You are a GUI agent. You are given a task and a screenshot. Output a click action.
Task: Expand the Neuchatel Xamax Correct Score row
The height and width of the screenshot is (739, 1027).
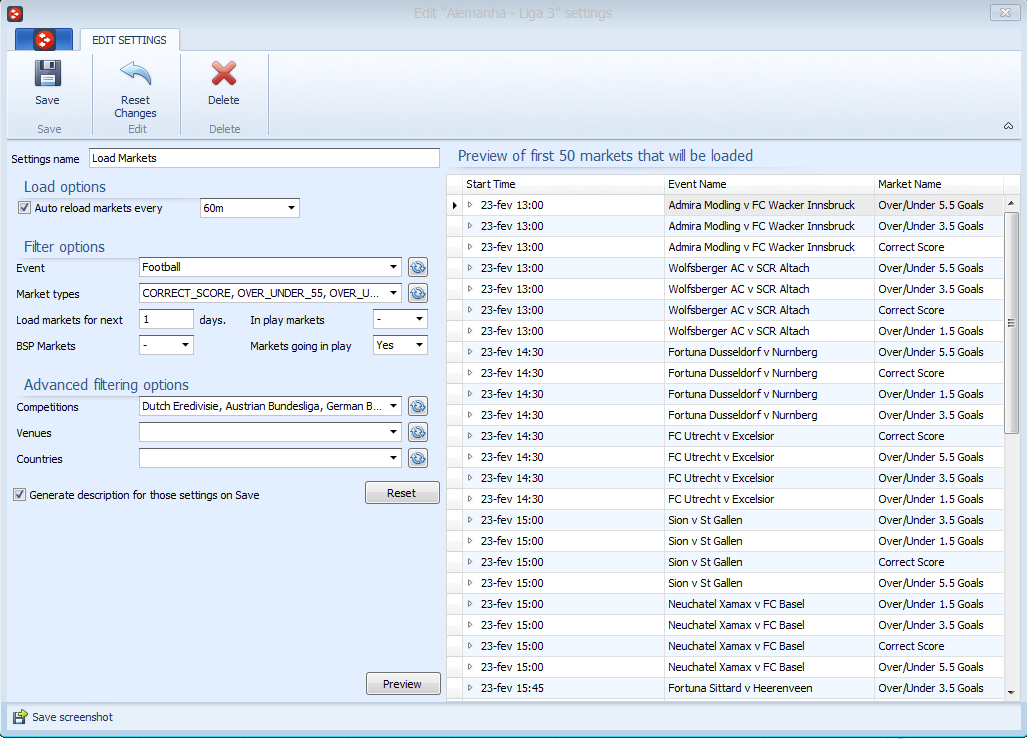[x=470, y=646]
